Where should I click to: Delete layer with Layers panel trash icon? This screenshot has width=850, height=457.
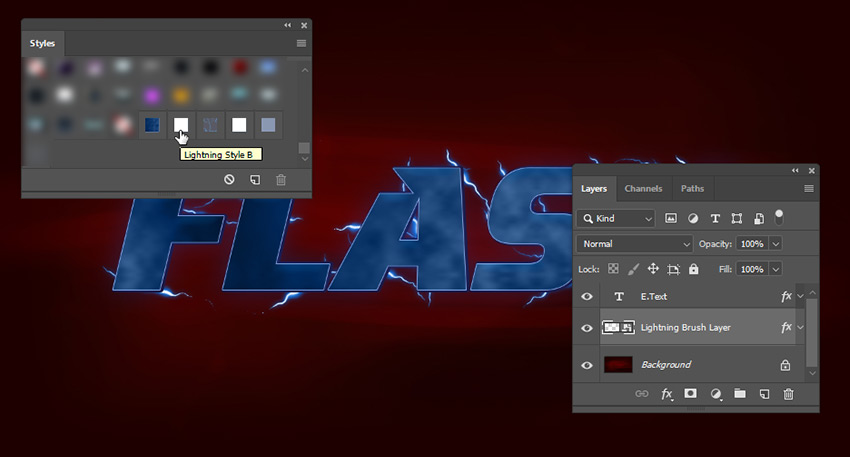[788, 394]
